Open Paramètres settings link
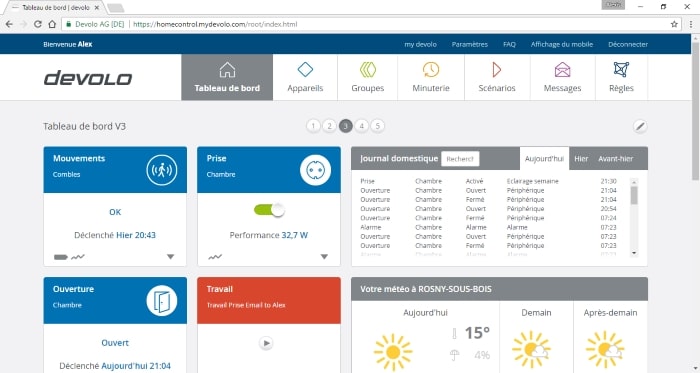The height and width of the screenshot is (373, 700). [470, 44]
